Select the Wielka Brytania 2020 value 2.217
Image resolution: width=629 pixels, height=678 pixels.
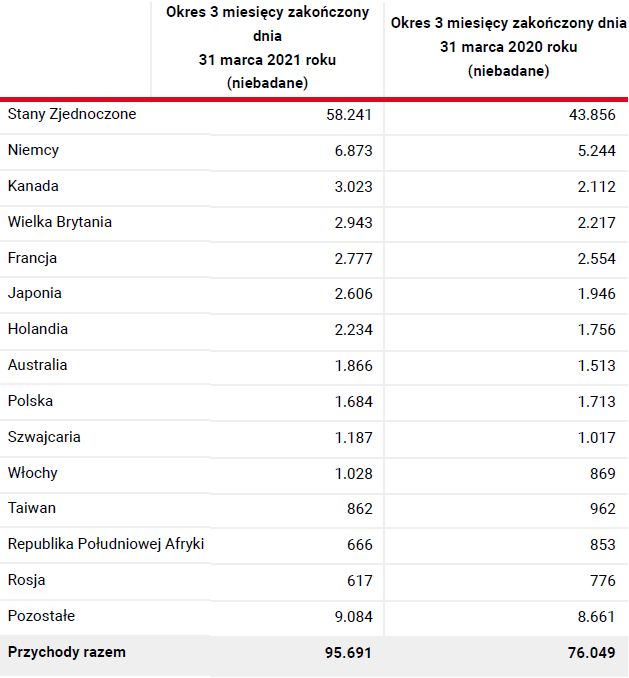pyautogui.click(x=595, y=222)
